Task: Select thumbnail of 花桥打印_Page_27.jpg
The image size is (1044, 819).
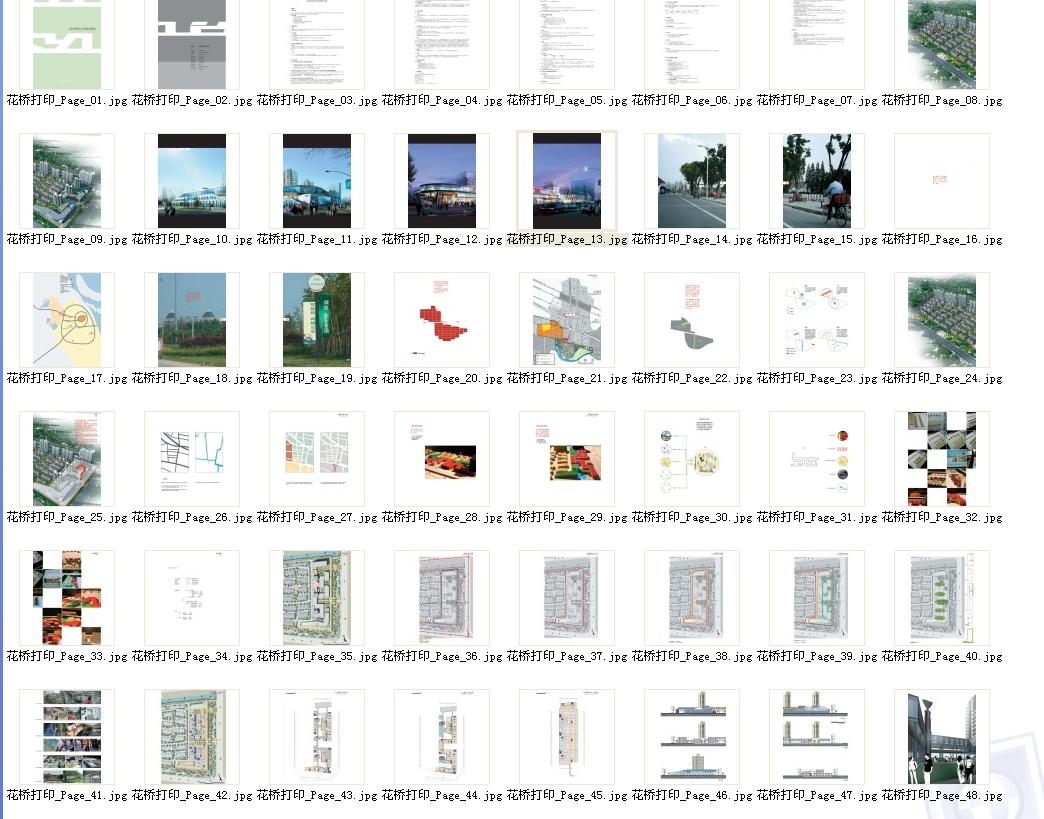Action: pyautogui.click(x=317, y=459)
